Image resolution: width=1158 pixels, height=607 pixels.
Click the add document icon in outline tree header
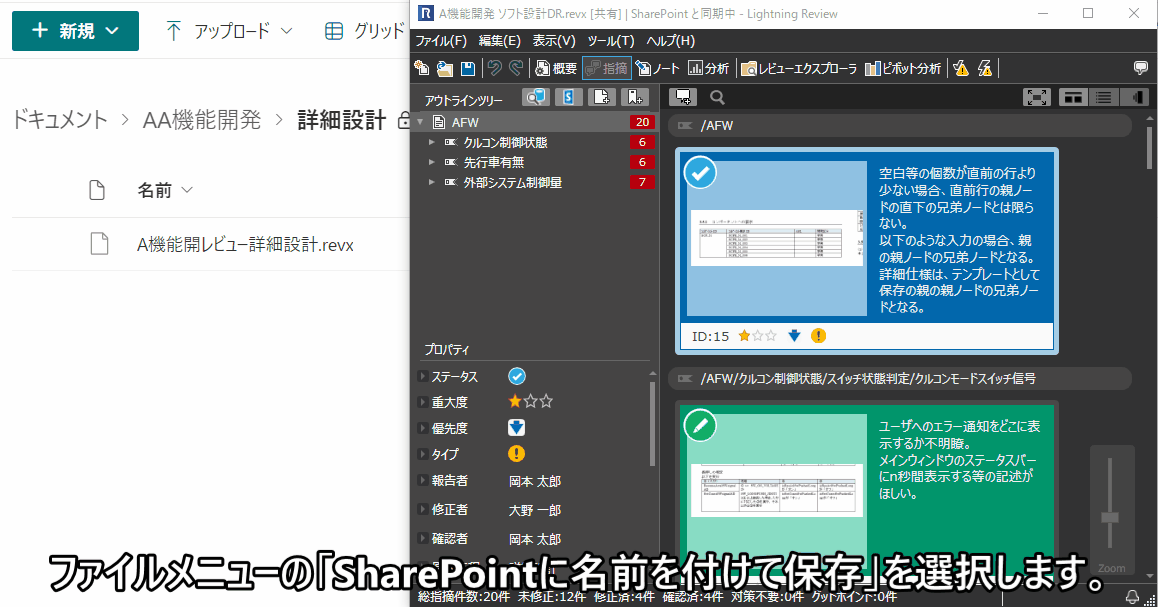click(x=602, y=97)
